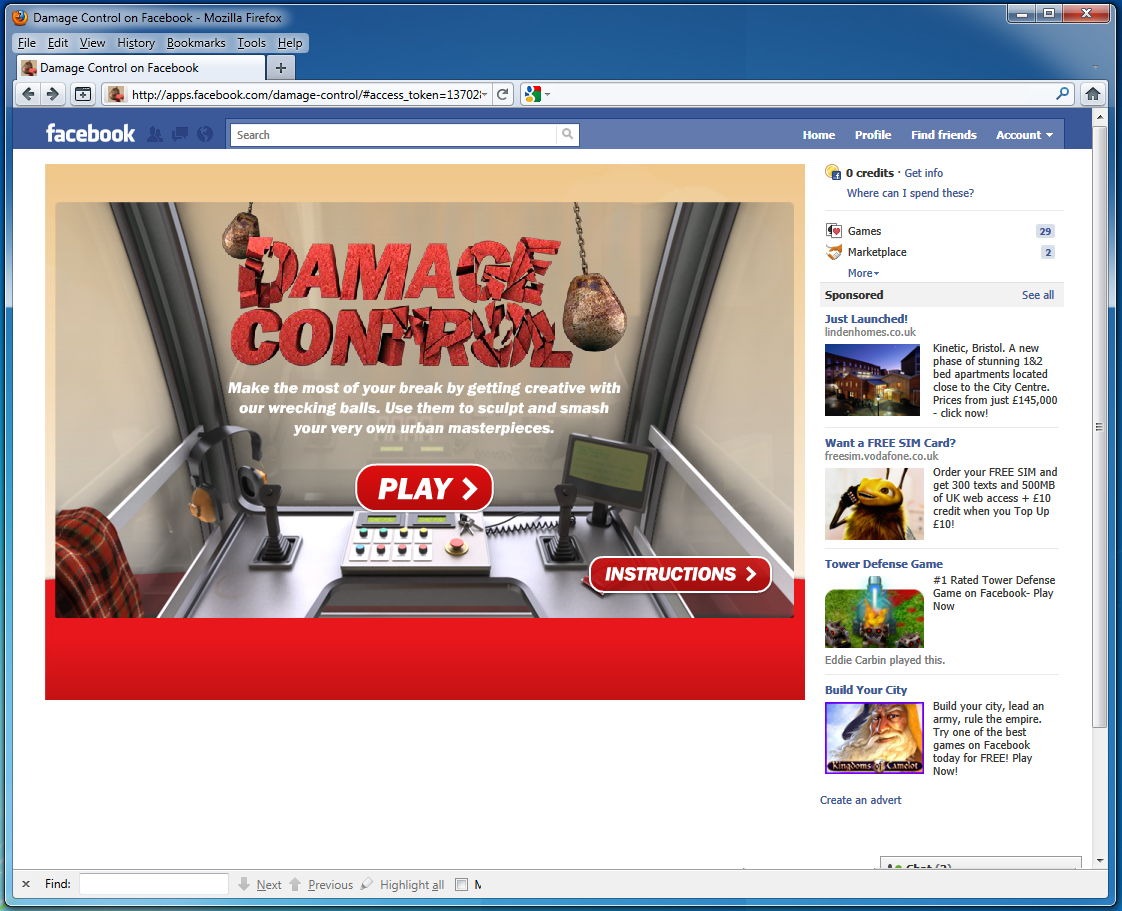Open Facebook messages icon
Screen dimensions: 1122x911
point(180,134)
